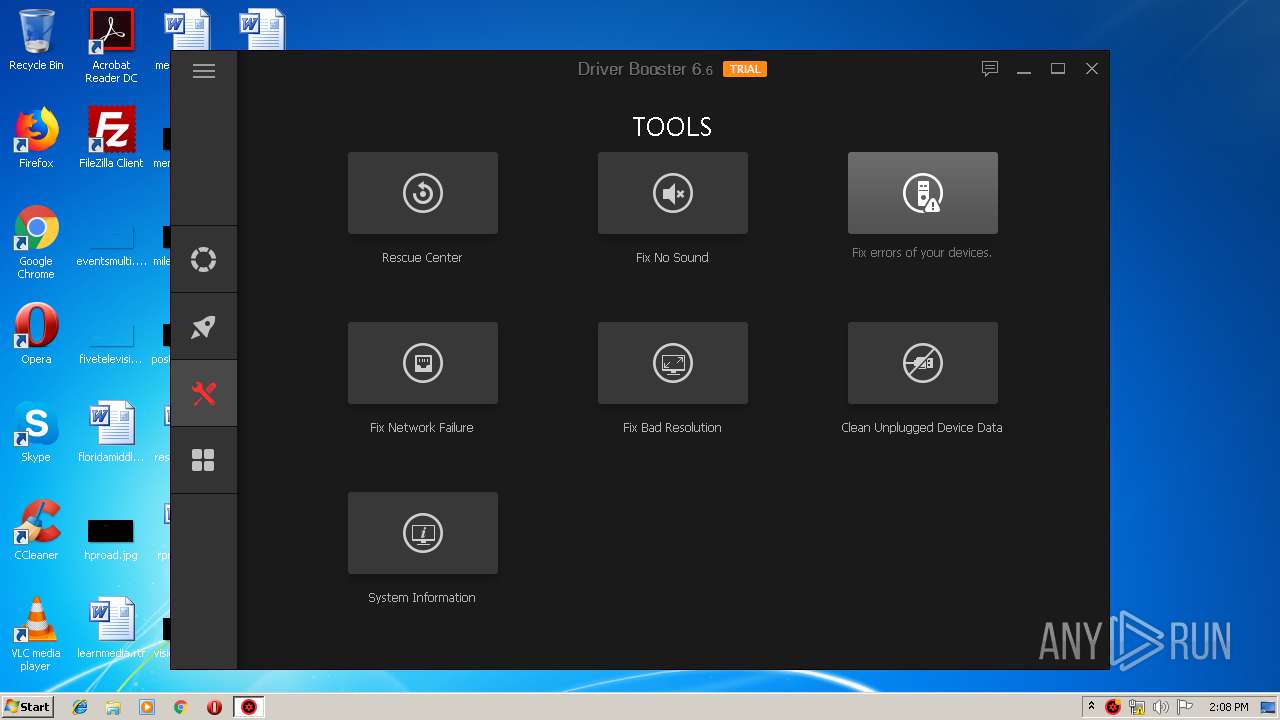Launch the Fix Network Failure tool

click(423, 363)
